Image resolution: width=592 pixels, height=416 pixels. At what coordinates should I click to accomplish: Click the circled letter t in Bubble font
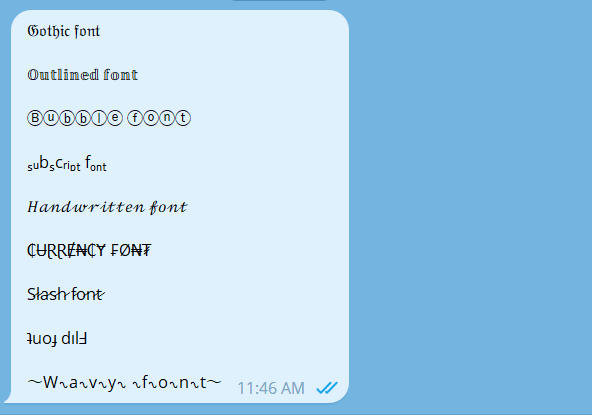tap(183, 118)
